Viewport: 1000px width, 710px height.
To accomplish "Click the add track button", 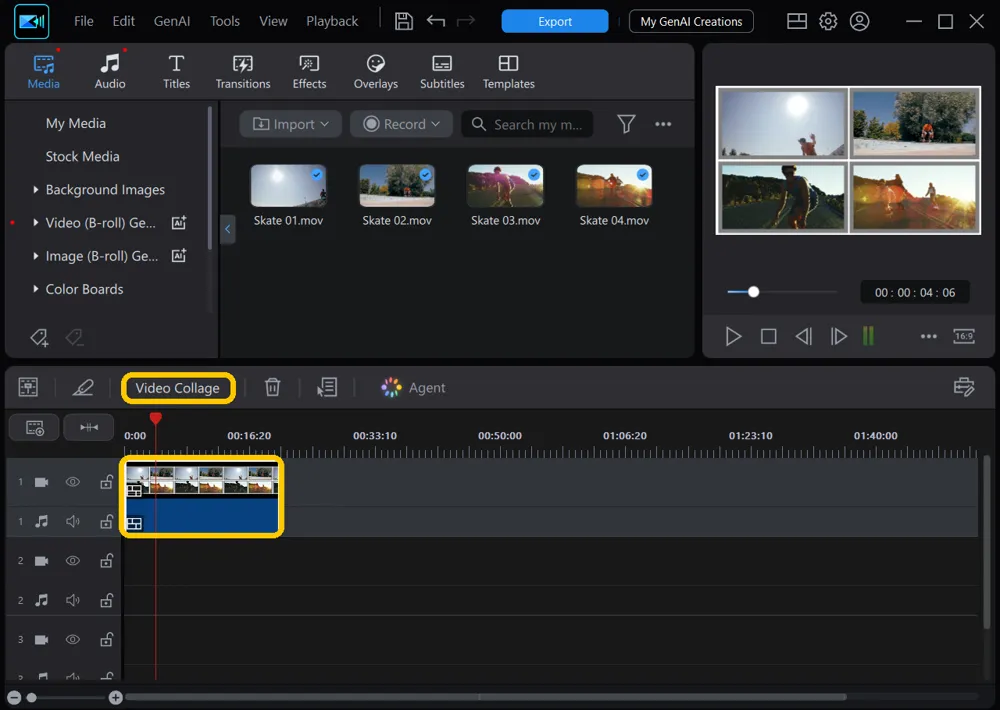I will (x=34, y=427).
